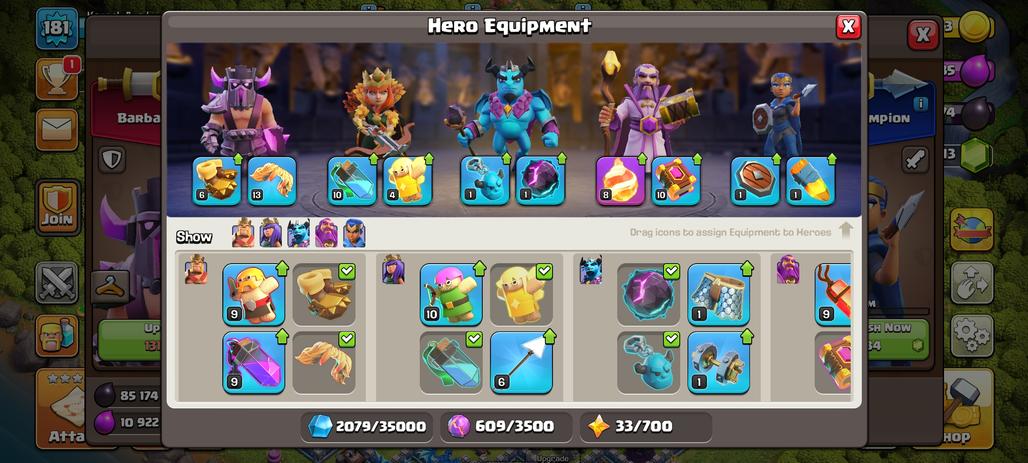Toggle the Minion Prince show filter
Viewport: 1028px width, 463px height.
[x=298, y=233]
